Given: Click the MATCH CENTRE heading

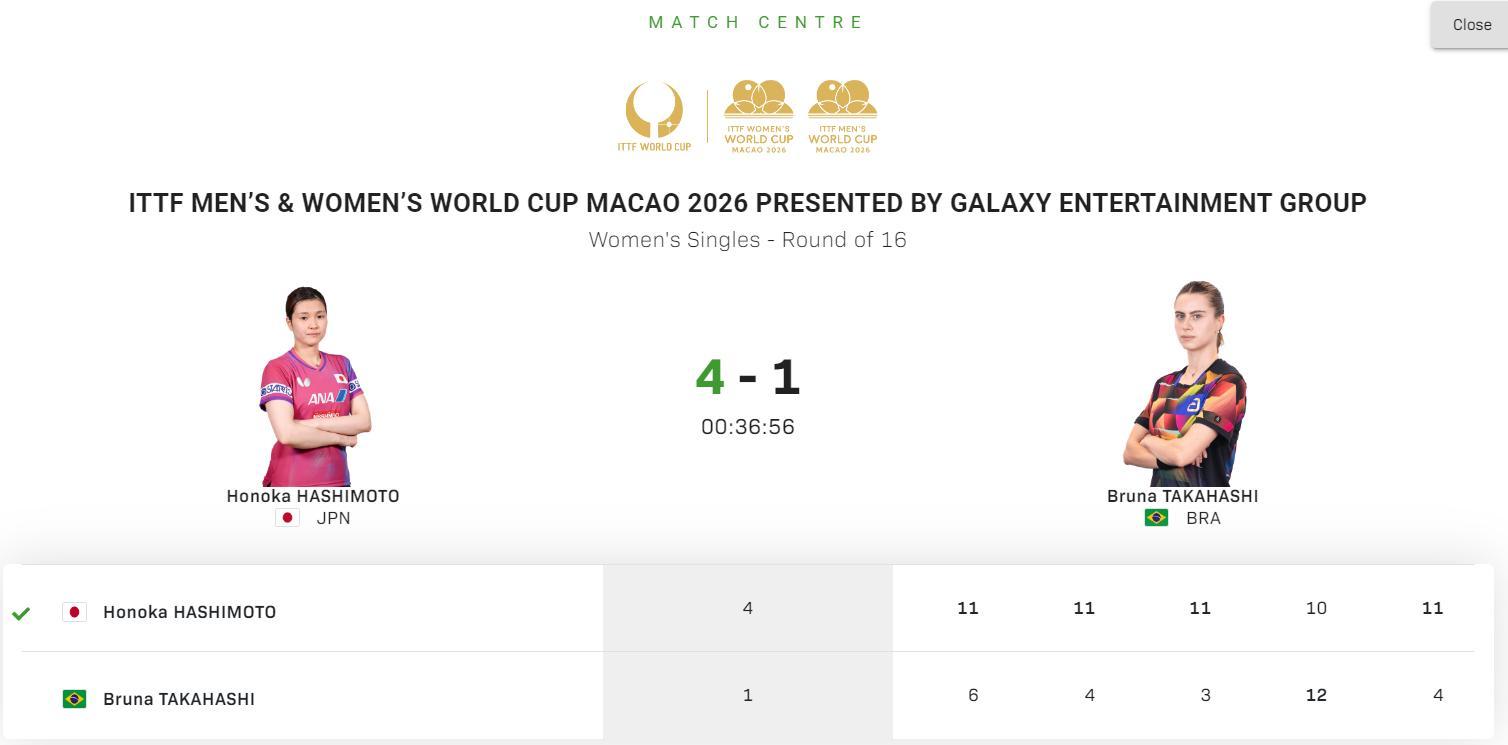Looking at the screenshot, I should tap(756, 22).
